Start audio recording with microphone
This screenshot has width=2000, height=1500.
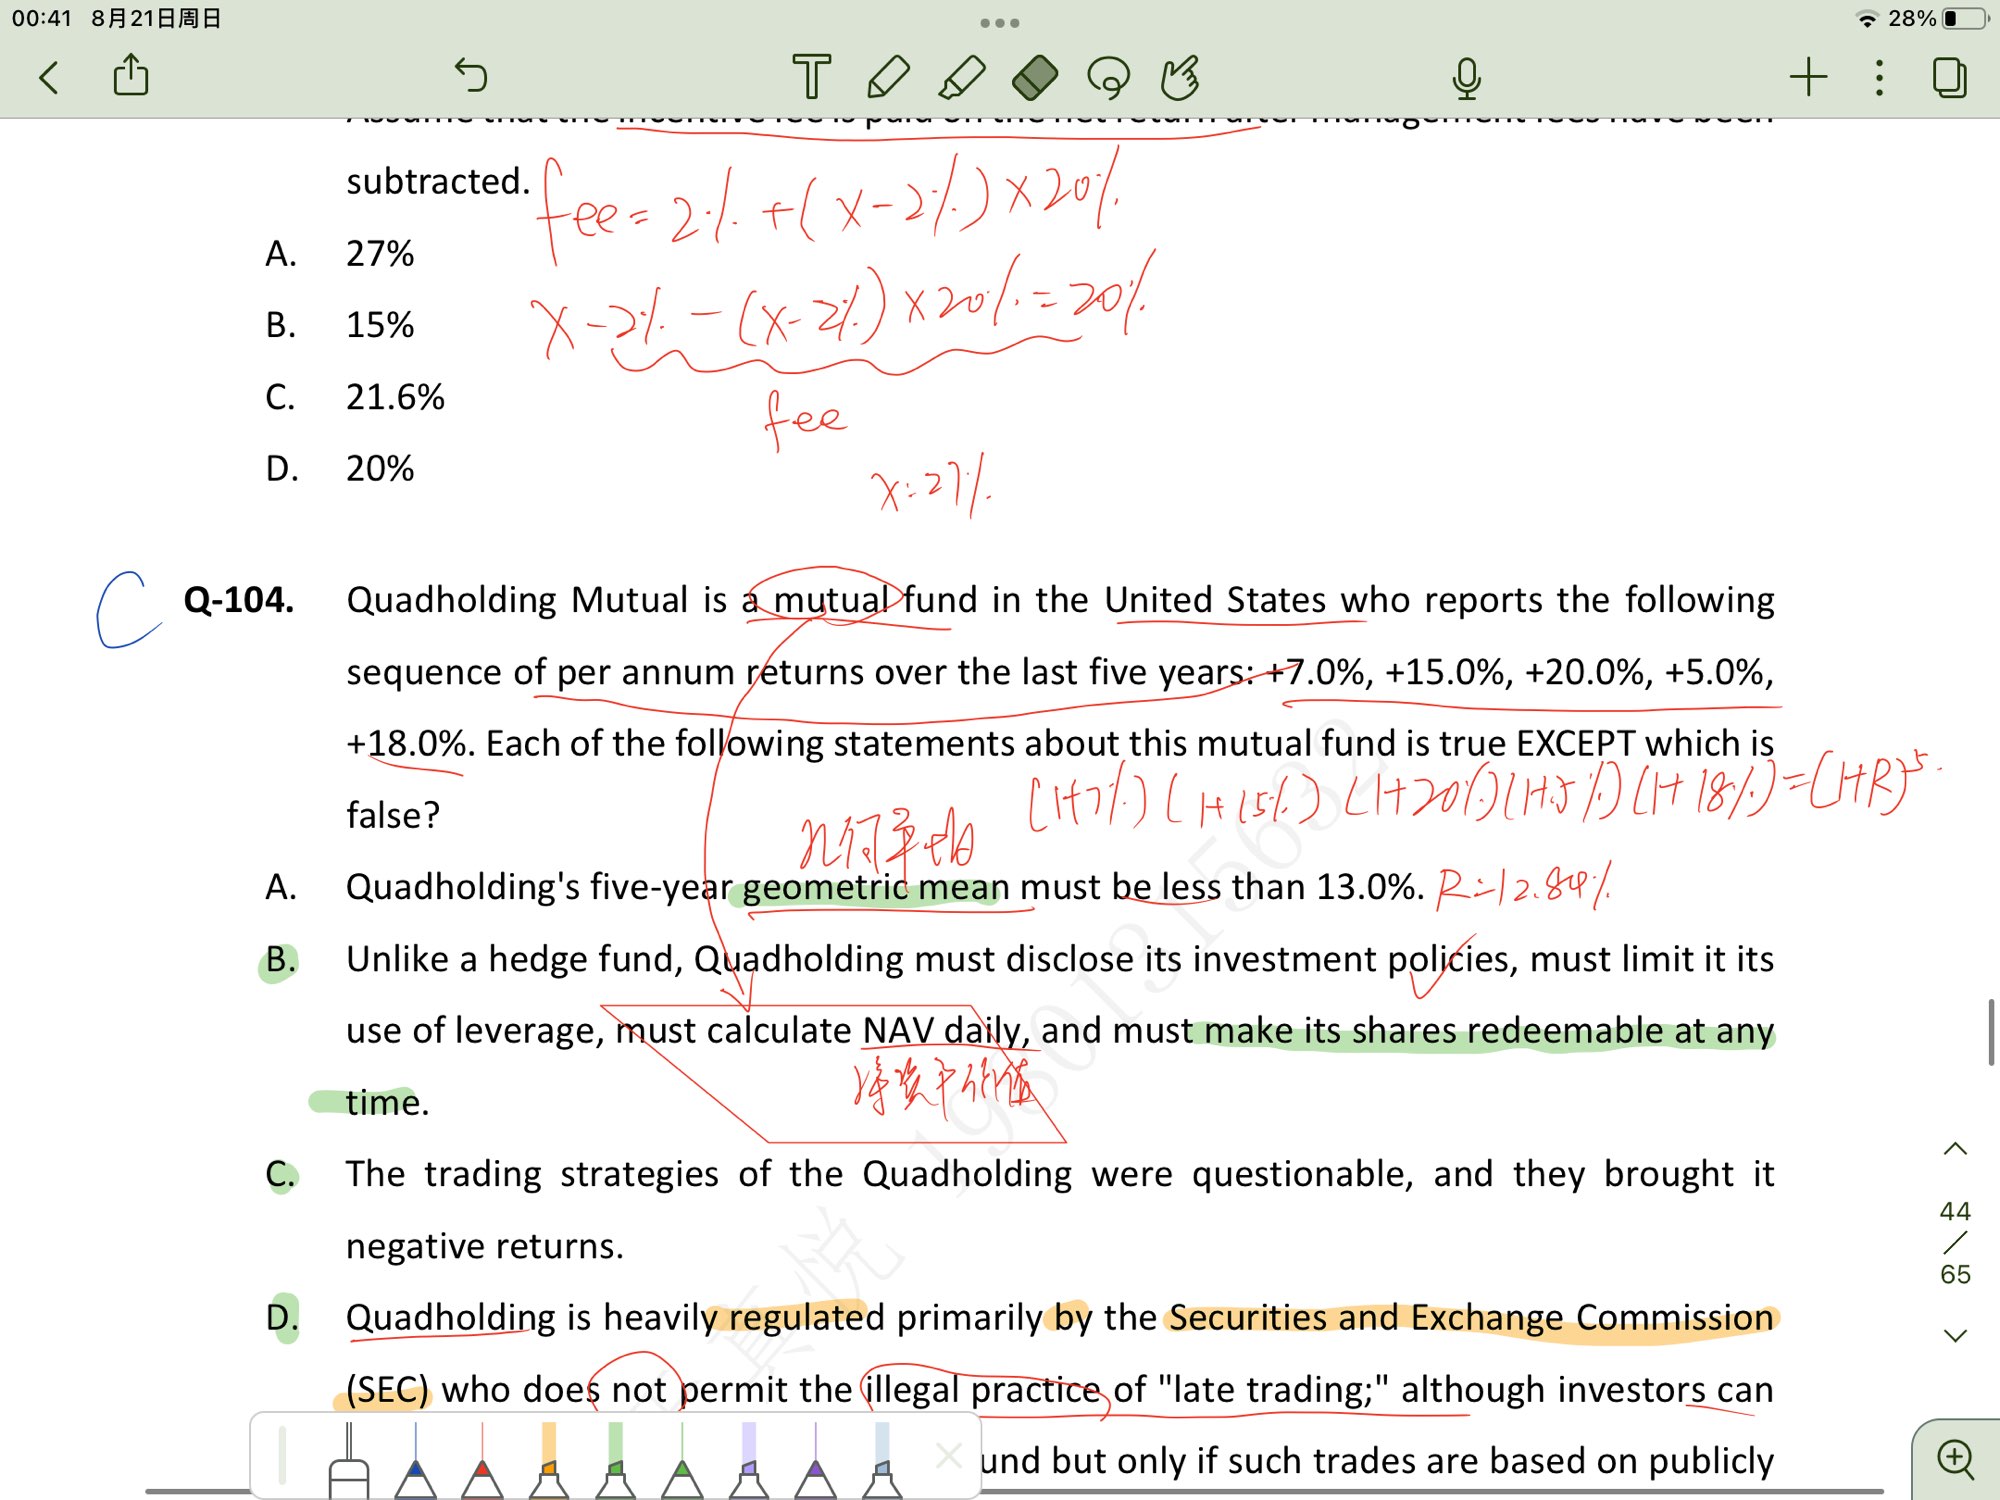(x=1466, y=78)
